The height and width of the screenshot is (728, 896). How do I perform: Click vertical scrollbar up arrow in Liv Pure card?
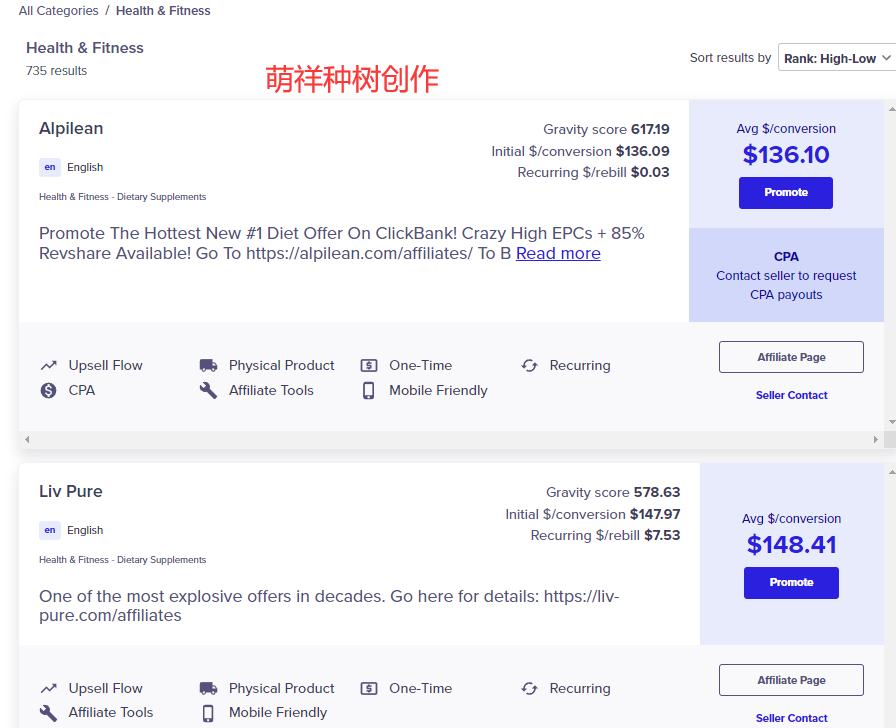[891, 472]
